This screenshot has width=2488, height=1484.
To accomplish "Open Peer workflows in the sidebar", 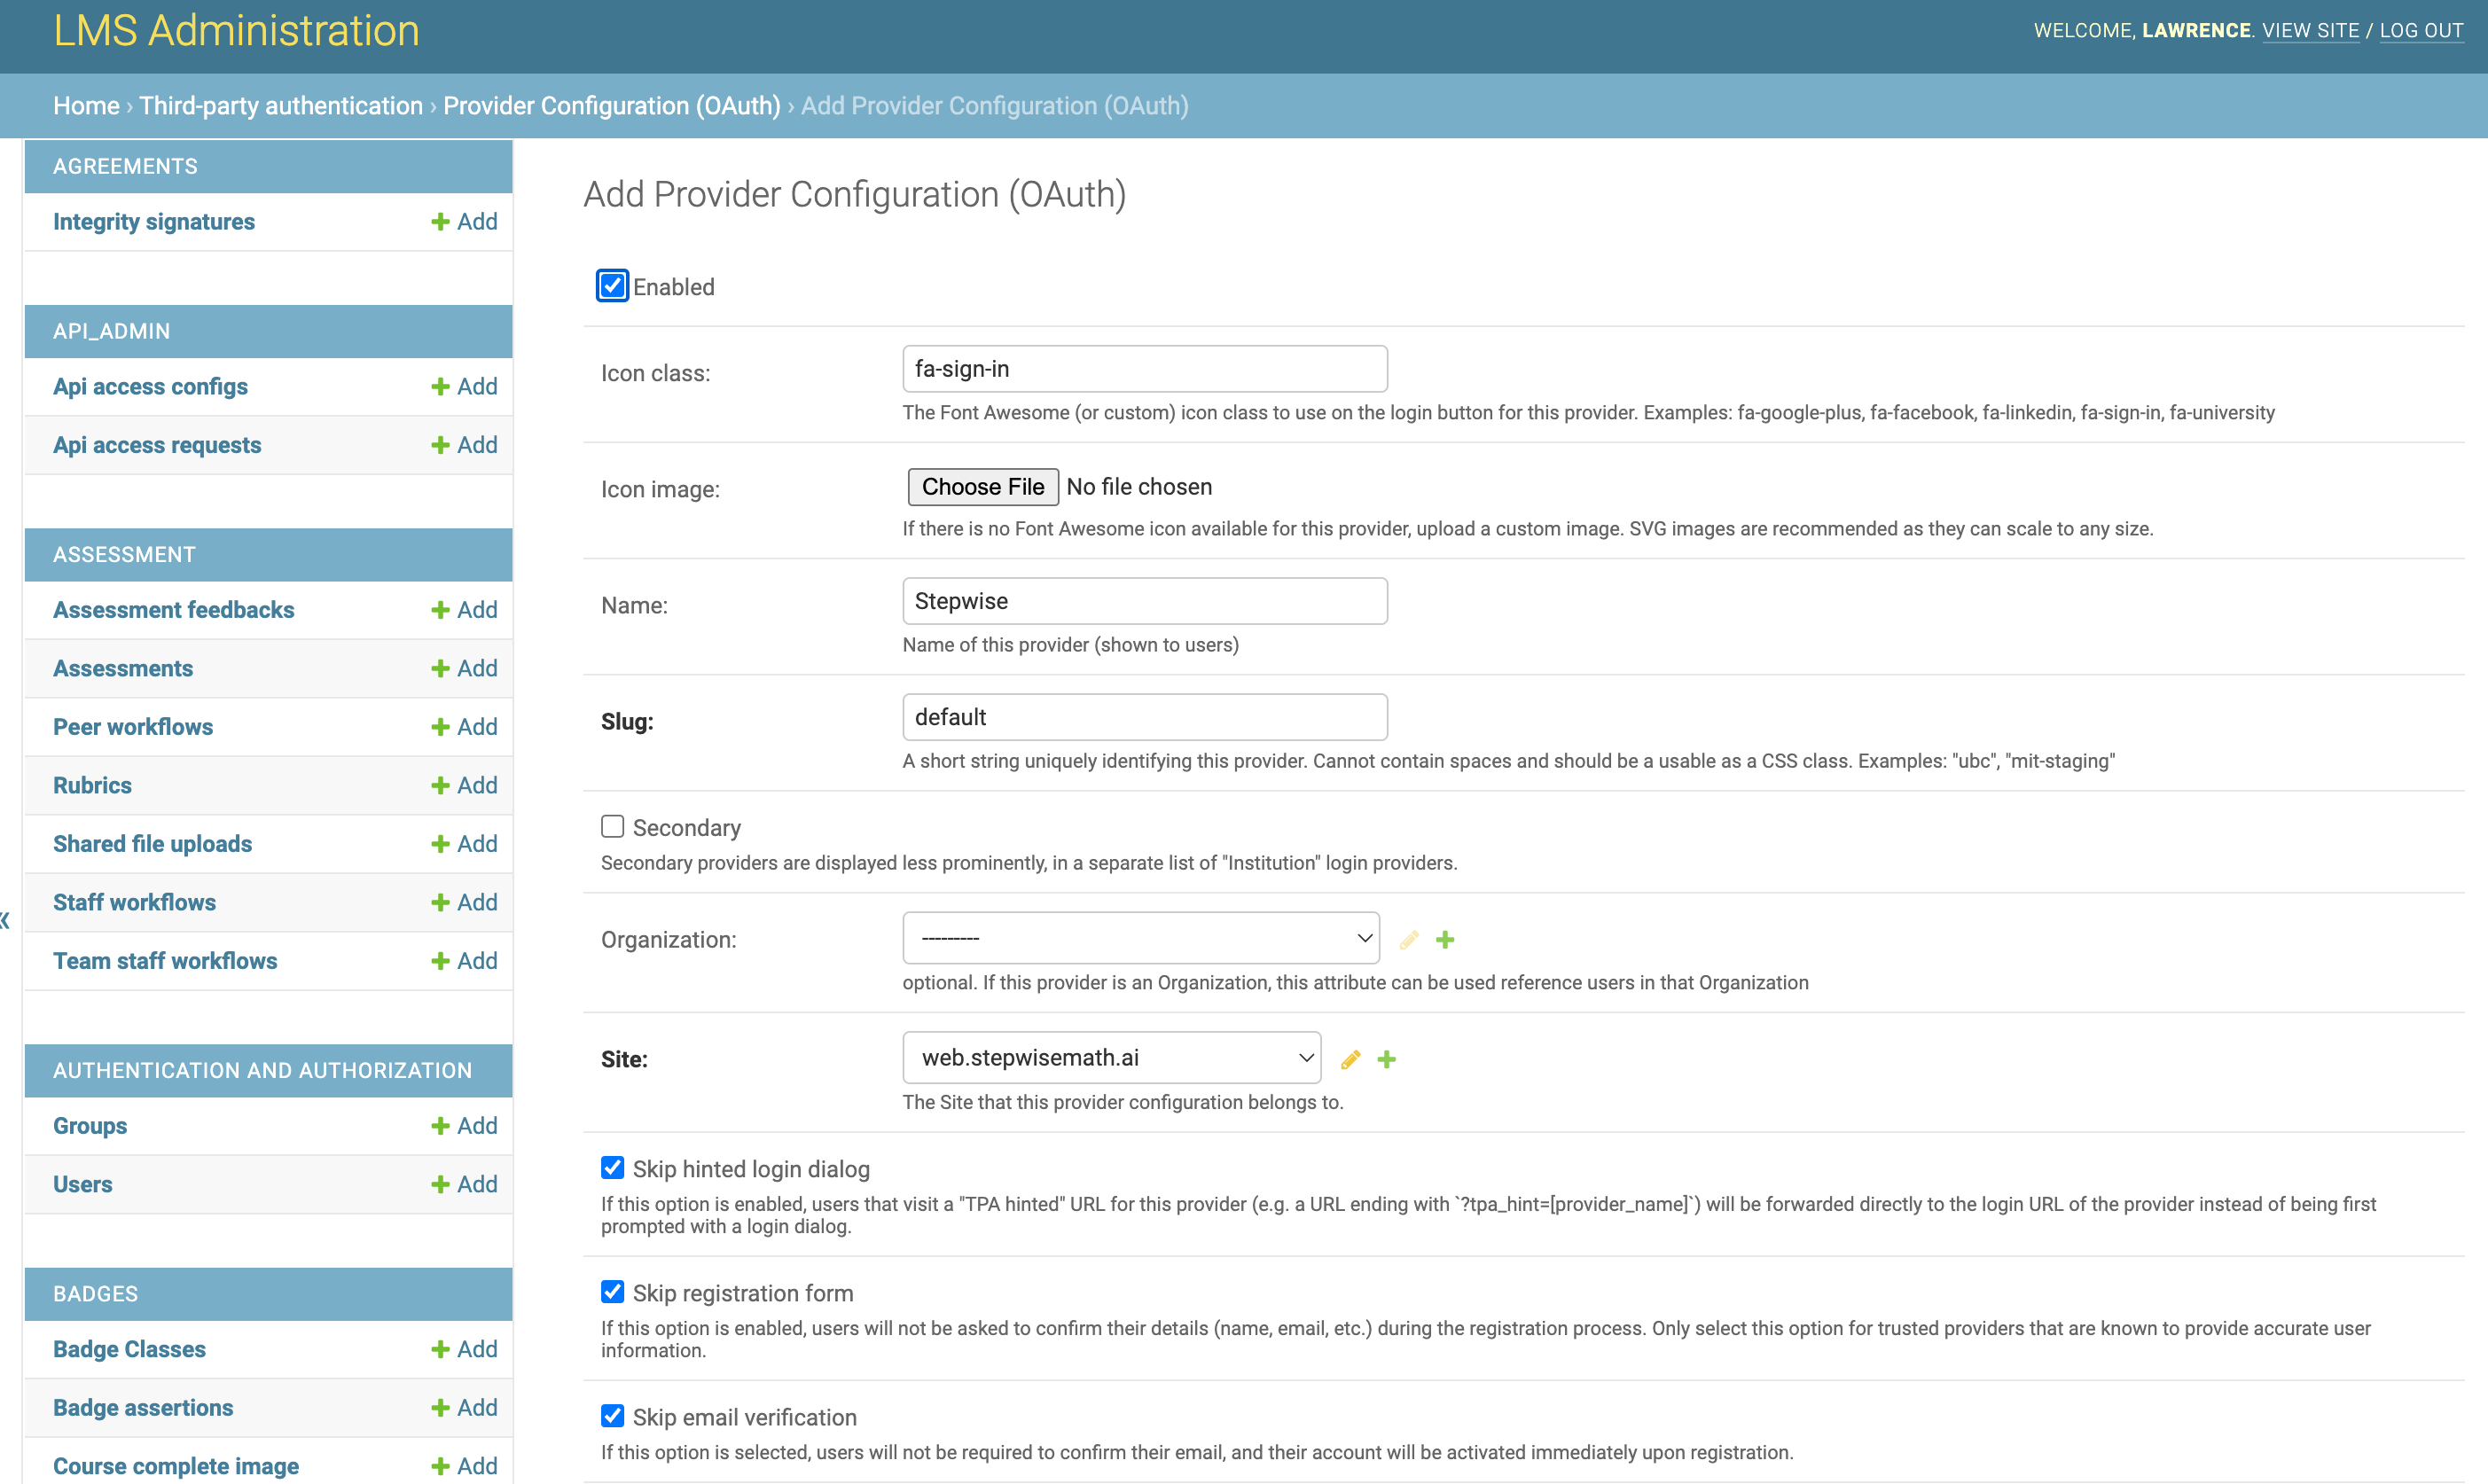I will 133,727.
